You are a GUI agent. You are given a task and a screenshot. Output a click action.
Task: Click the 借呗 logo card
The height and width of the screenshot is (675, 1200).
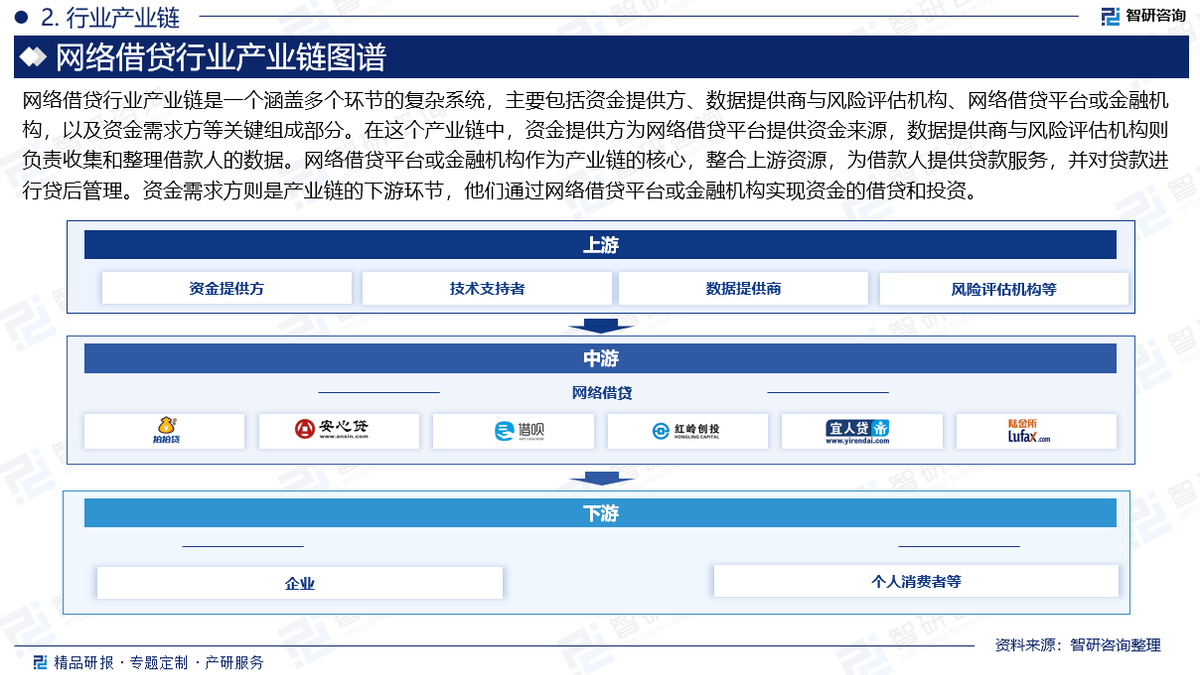coord(513,431)
